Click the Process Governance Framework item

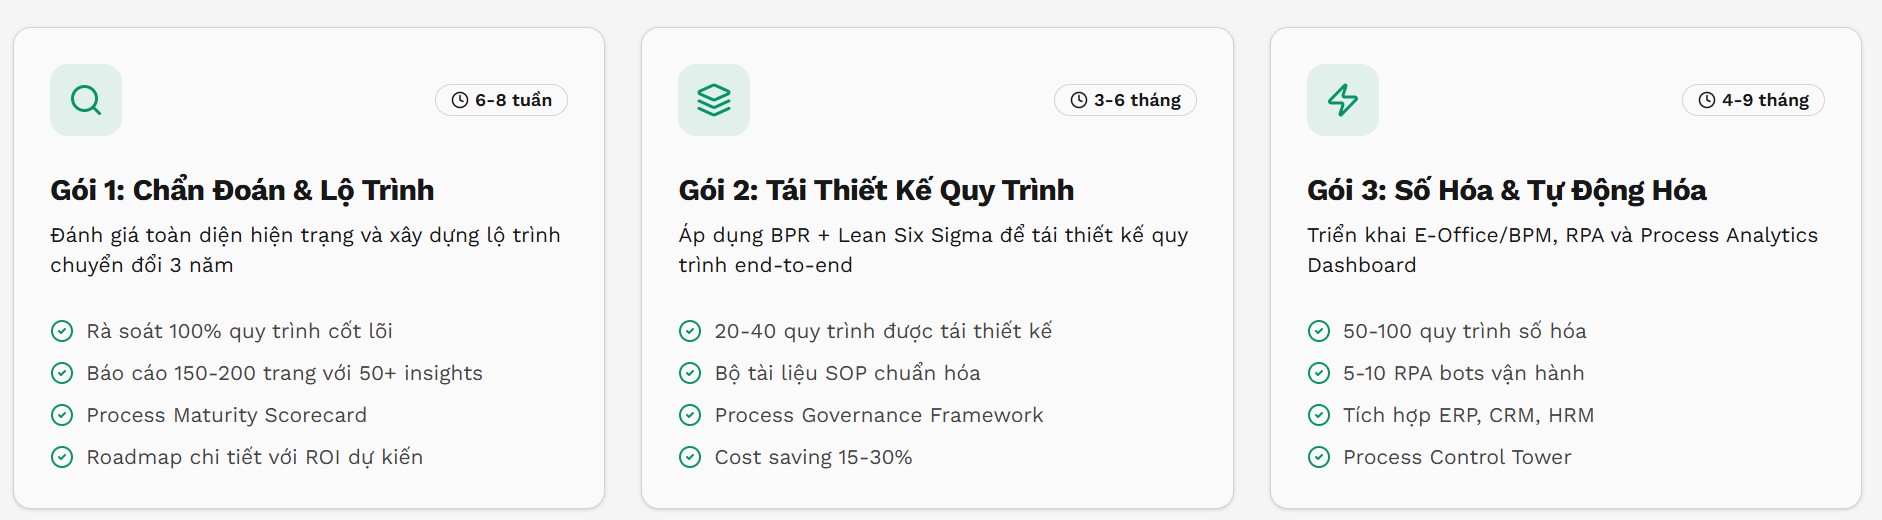[878, 415]
